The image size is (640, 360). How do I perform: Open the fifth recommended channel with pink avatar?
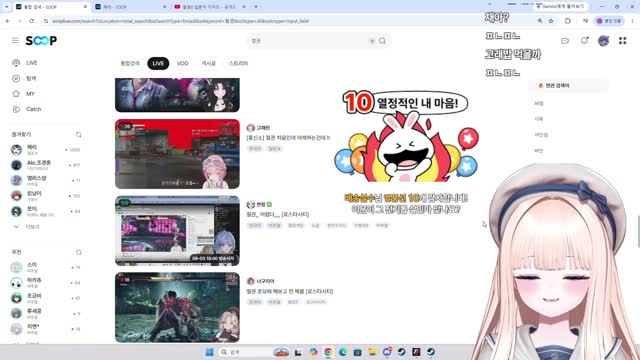click(46, 329)
